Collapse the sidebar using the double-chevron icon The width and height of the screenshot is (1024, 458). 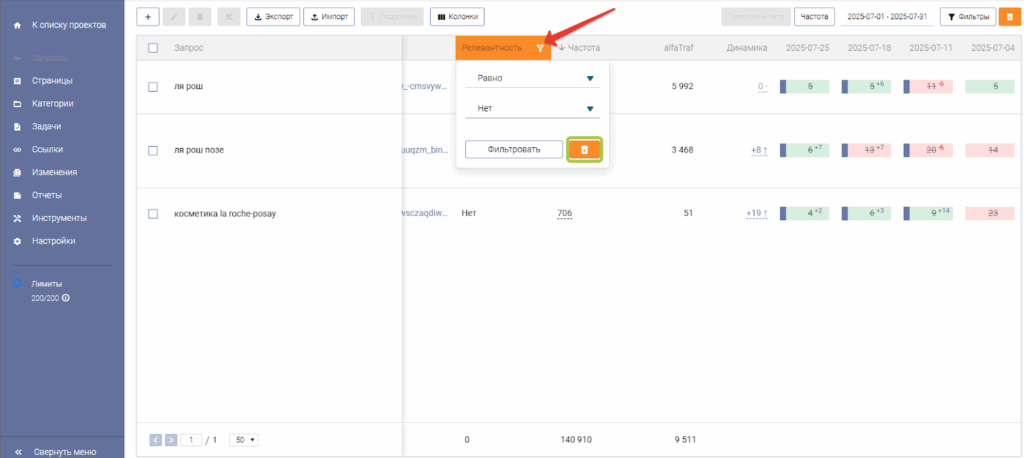point(18,451)
